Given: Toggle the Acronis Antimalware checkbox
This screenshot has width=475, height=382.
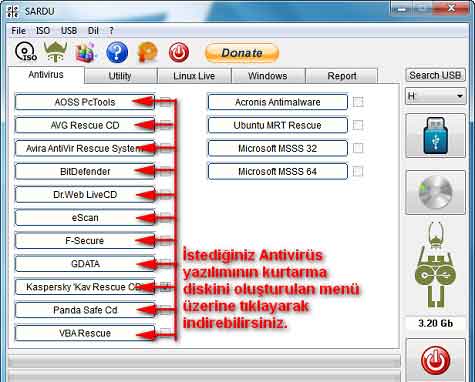Looking at the screenshot, I should (358, 102).
